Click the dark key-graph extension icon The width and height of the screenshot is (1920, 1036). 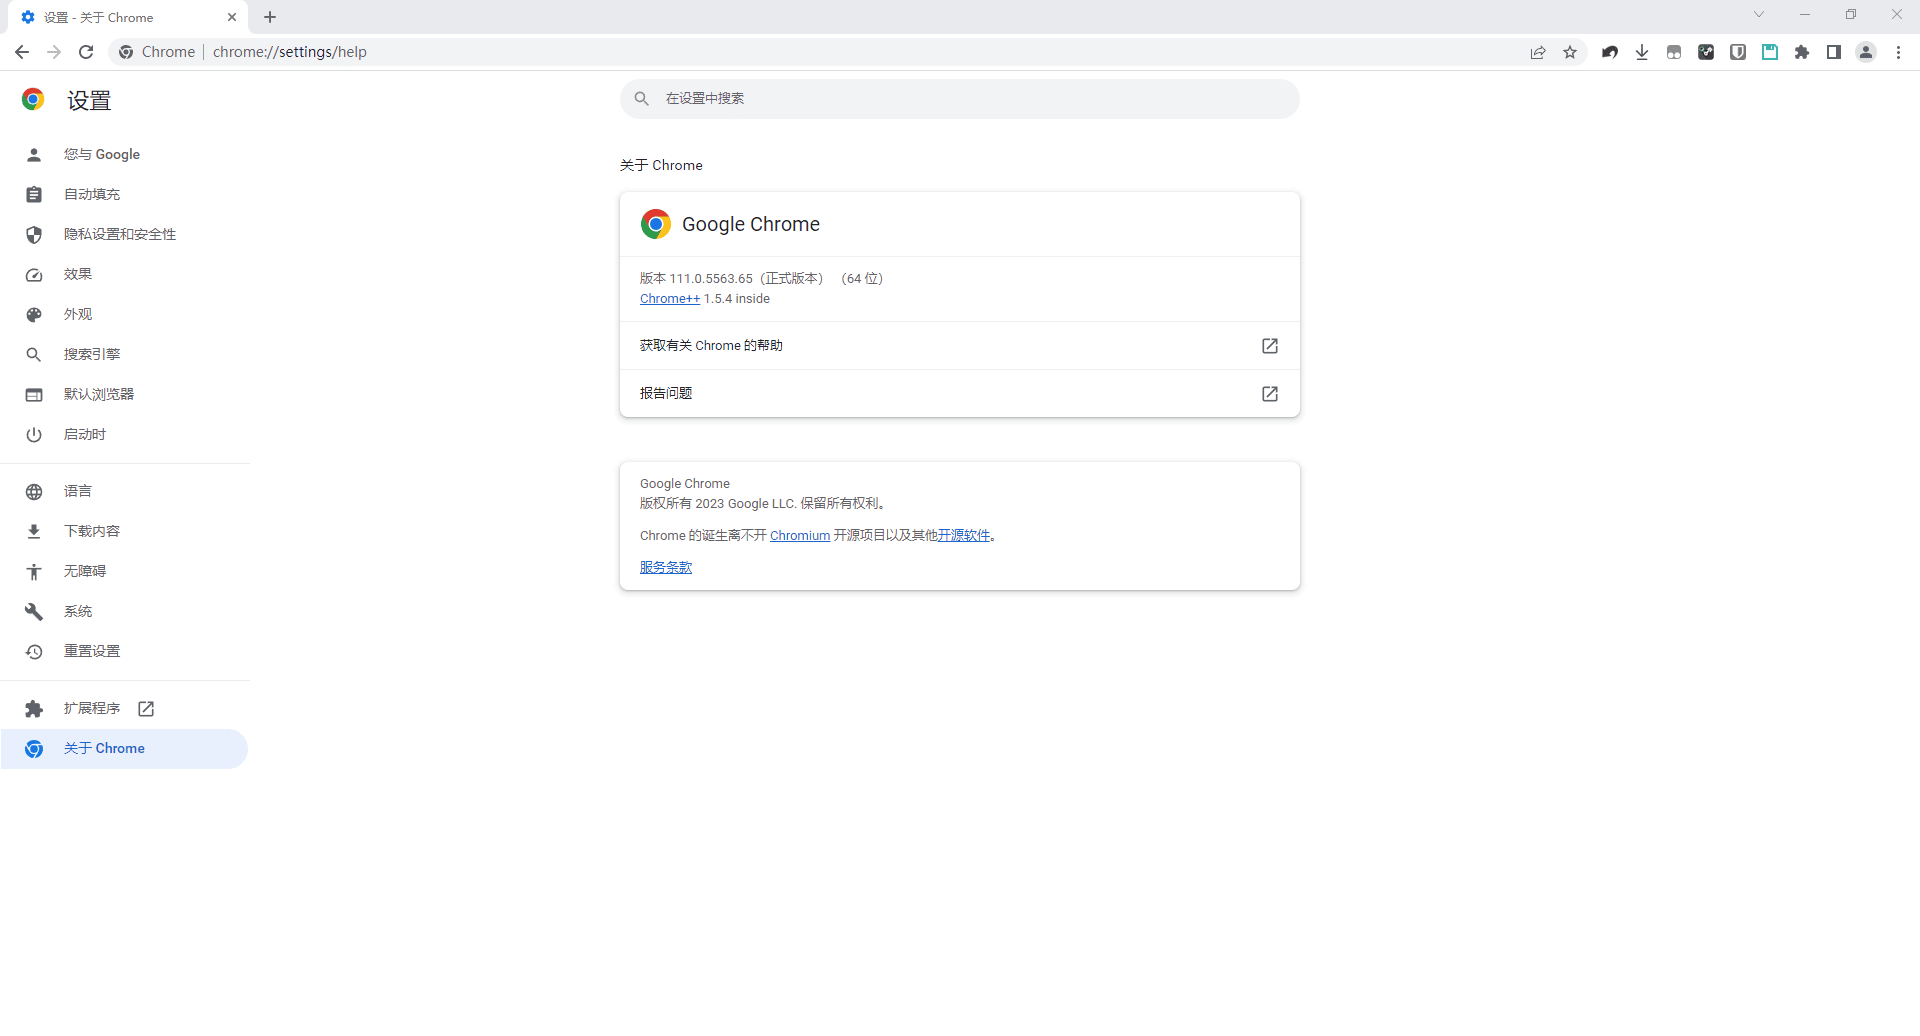(1706, 52)
